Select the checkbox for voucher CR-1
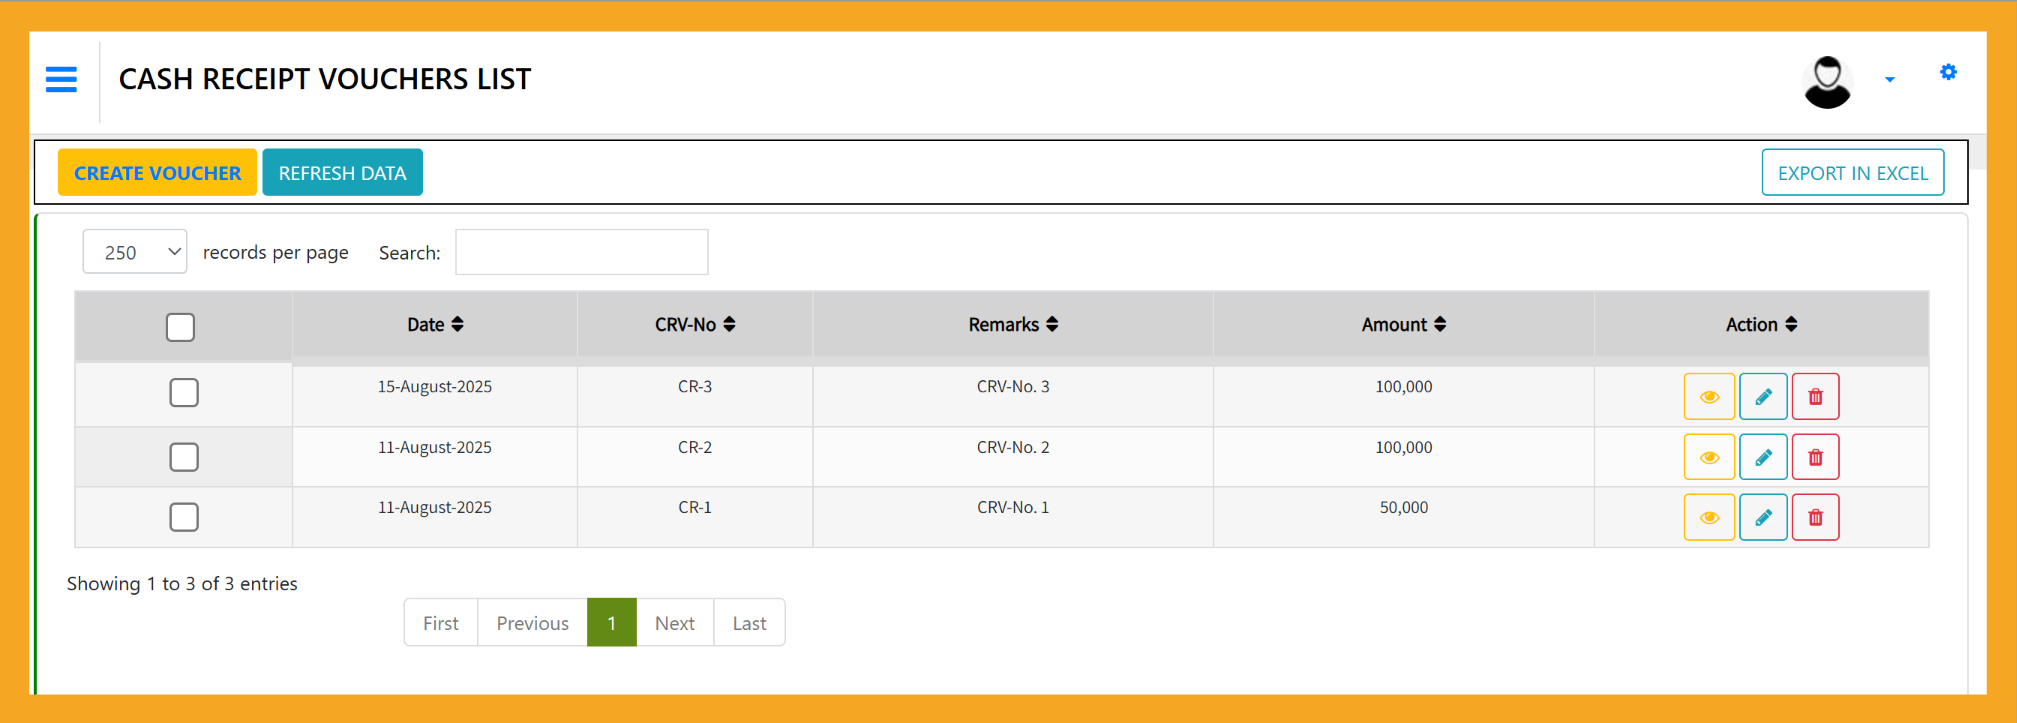Viewport: 2017px width, 723px height. [x=184, y=517]
